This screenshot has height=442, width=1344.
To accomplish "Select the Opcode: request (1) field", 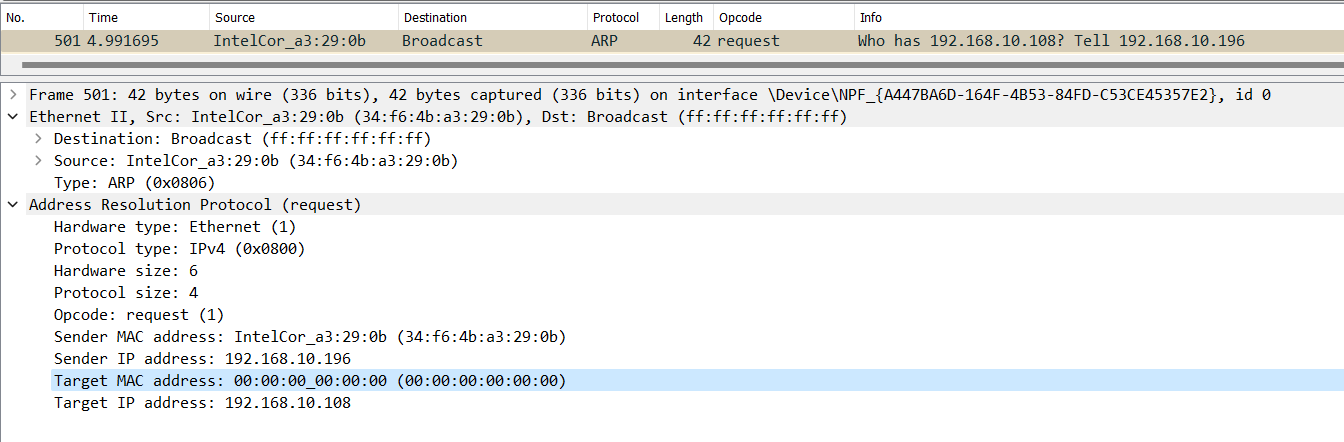I will (139, 315).
